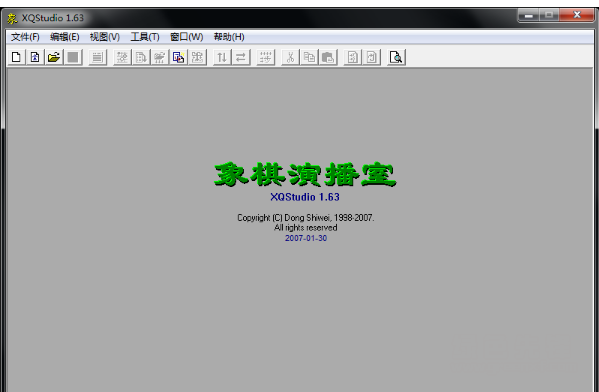The image size is (599, 392).
Task: Open the 视图(V) menu
Action: (105, 37)
